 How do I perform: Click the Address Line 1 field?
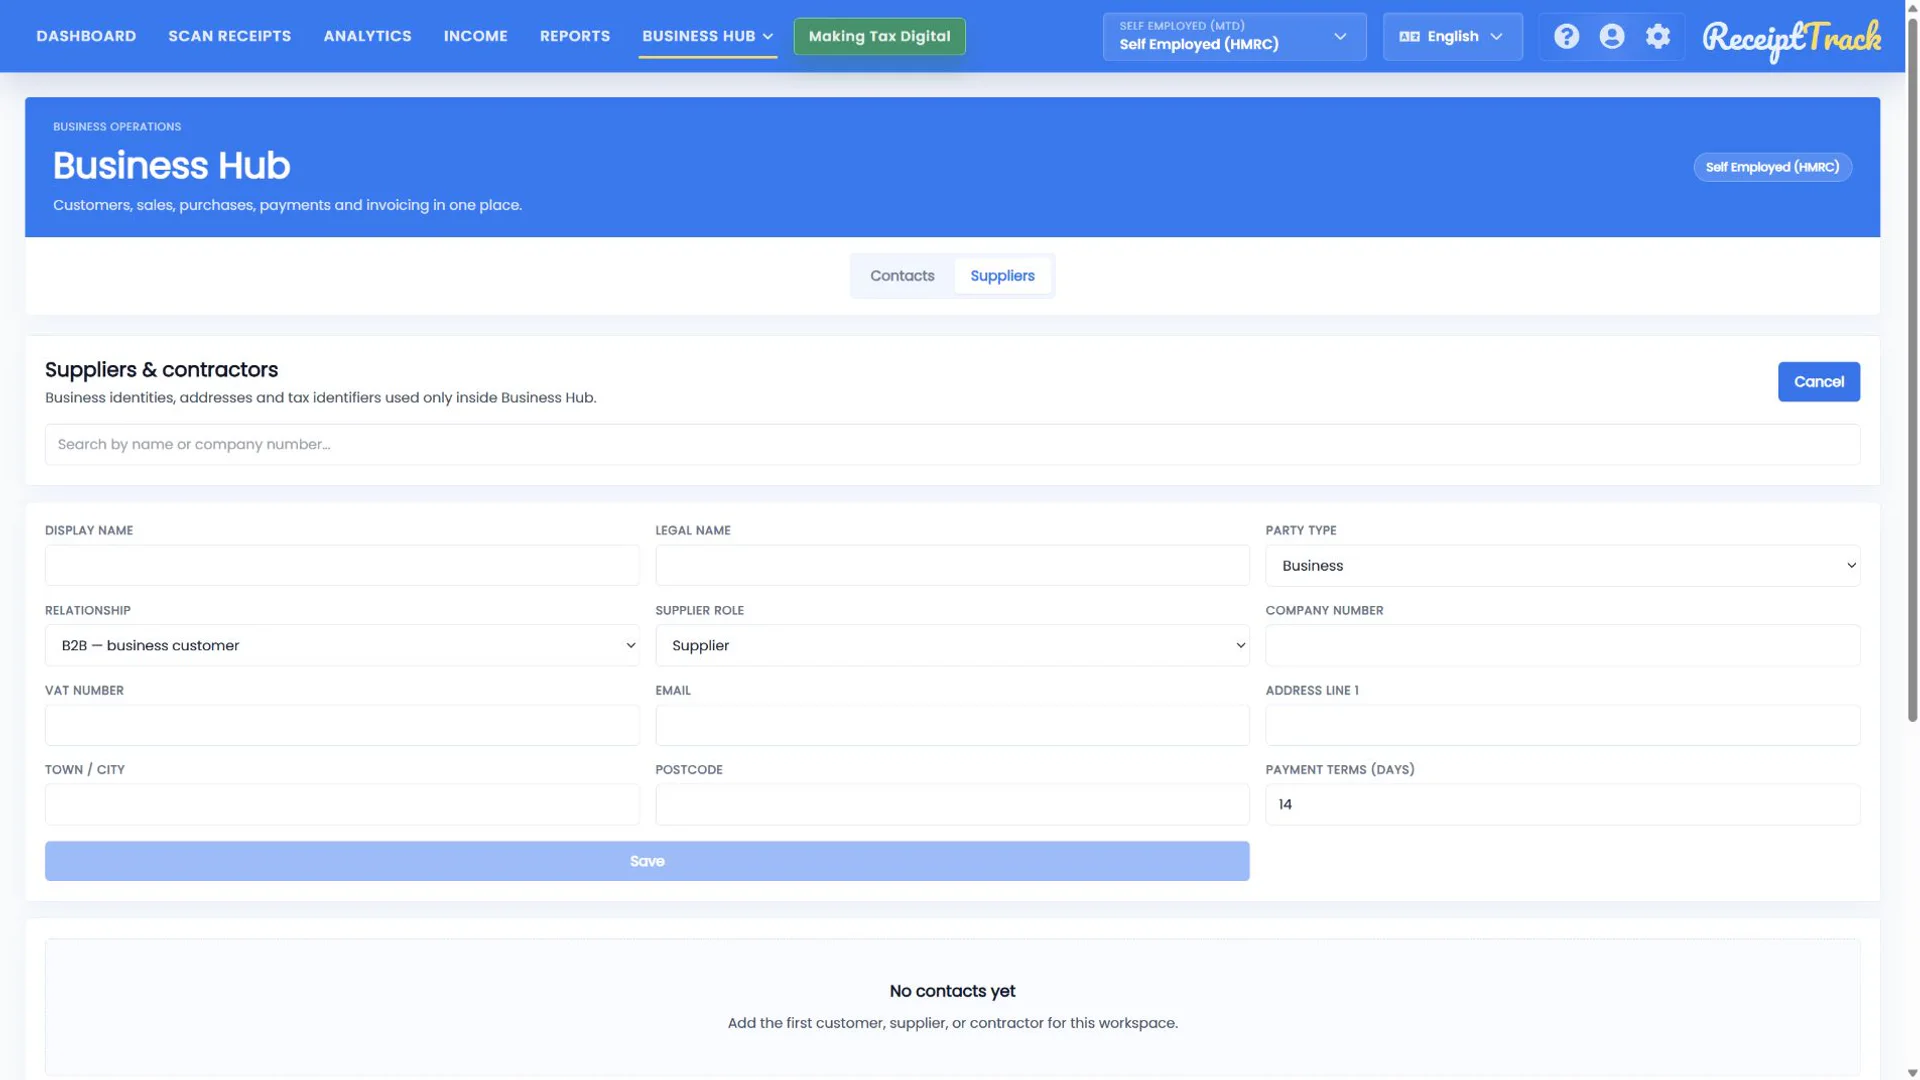(1562, 725)
